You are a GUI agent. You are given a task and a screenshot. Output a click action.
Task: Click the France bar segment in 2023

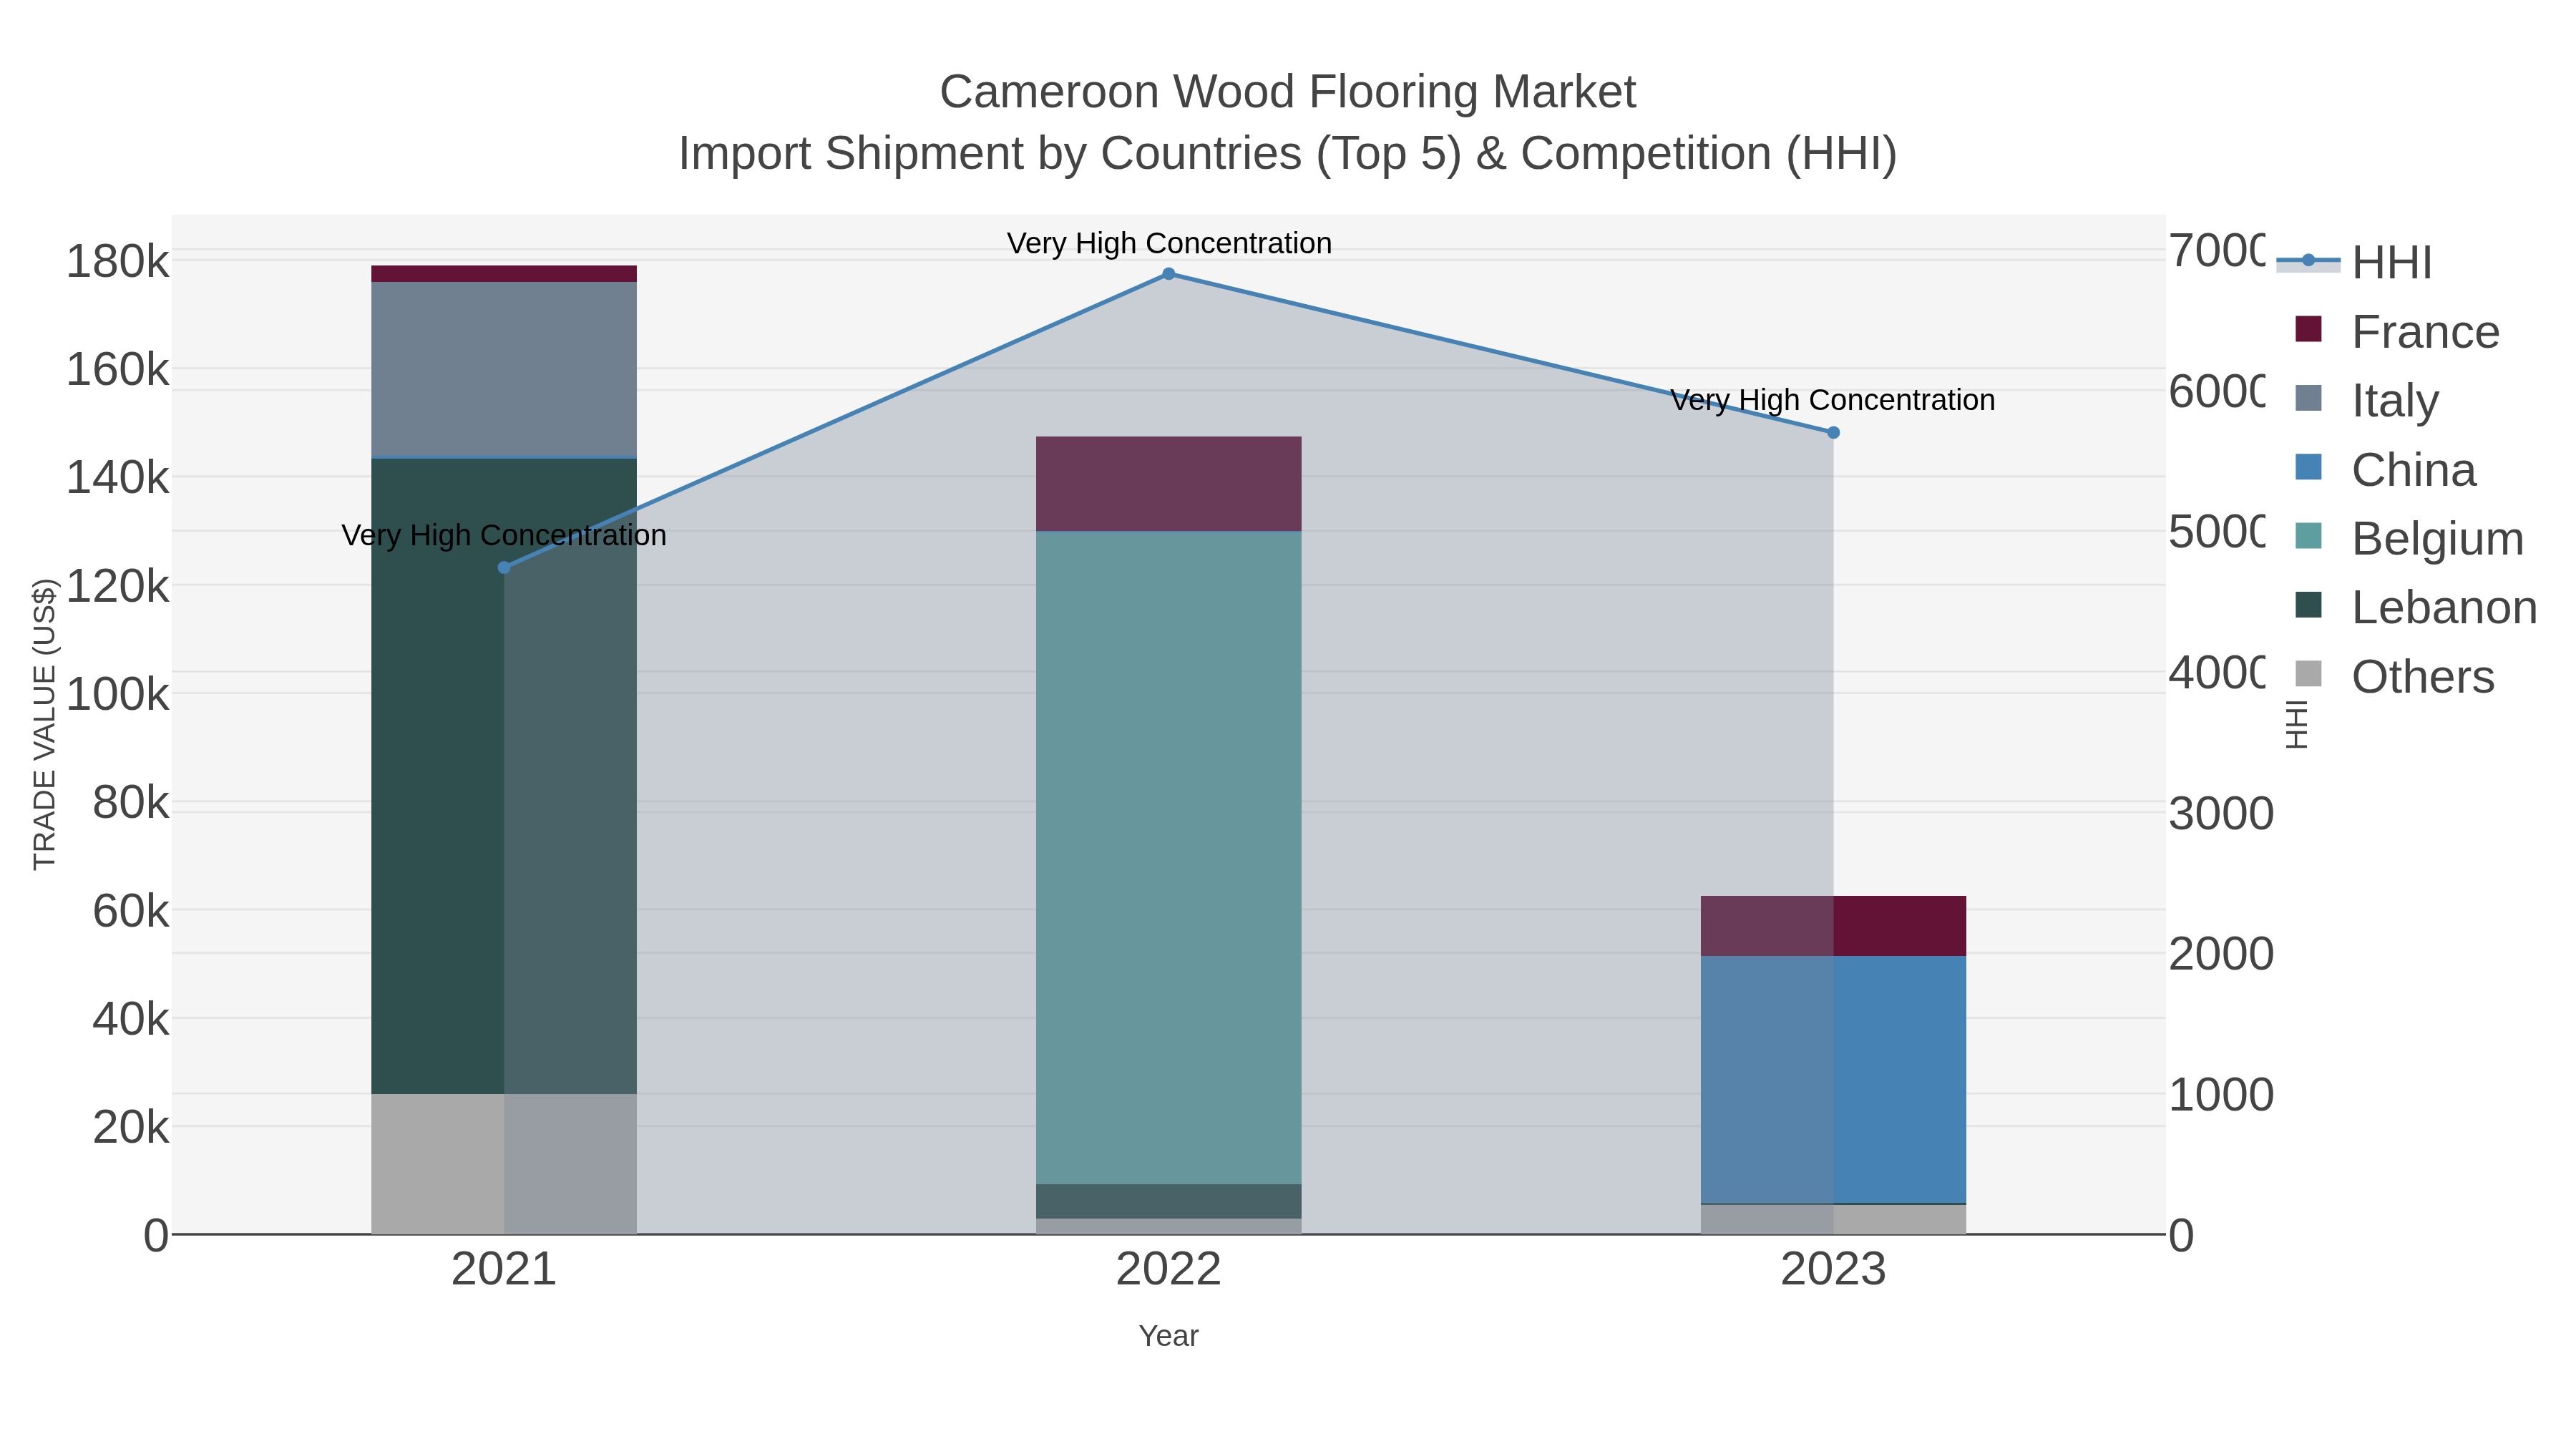tap(1833, 926)
